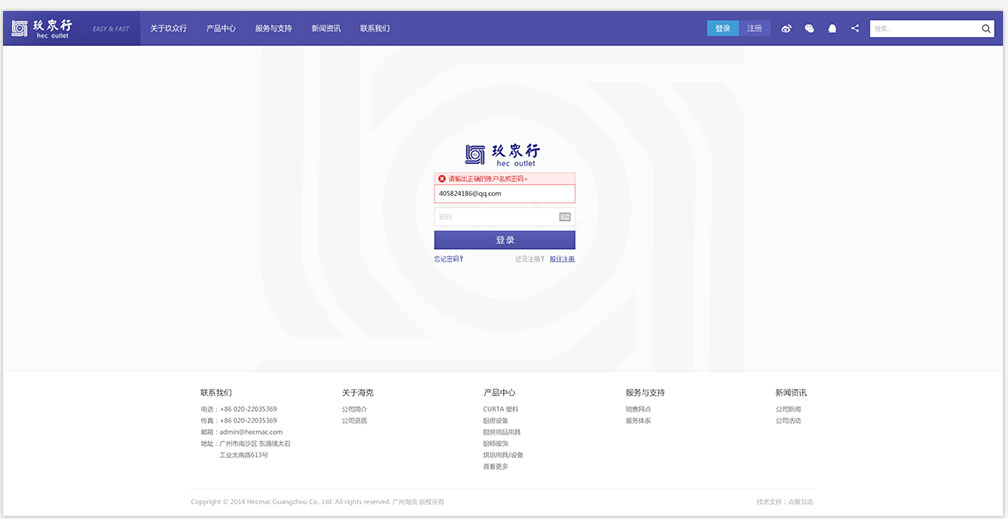
Task: Open the WeChat icon in the header
Action: [x=809, y=28]
